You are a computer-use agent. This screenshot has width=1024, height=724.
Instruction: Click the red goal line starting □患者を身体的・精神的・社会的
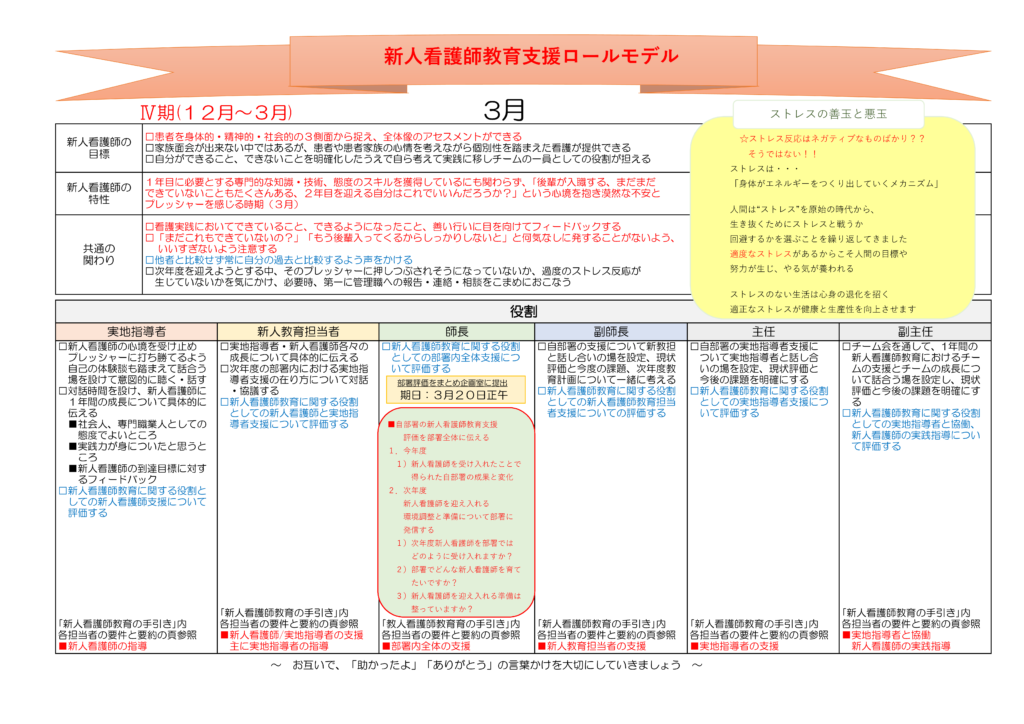click(334, 136)
